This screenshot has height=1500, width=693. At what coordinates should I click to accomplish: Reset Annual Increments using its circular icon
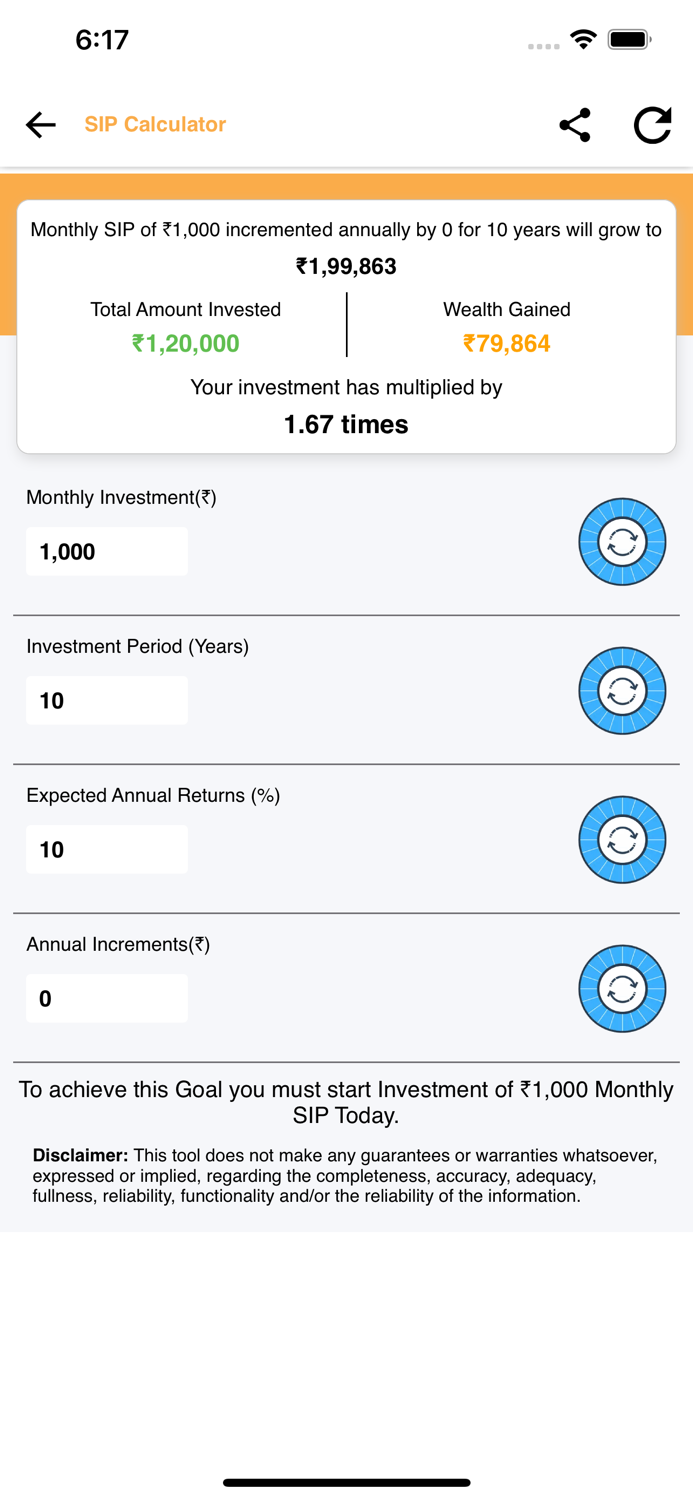(x=621, y=988)
